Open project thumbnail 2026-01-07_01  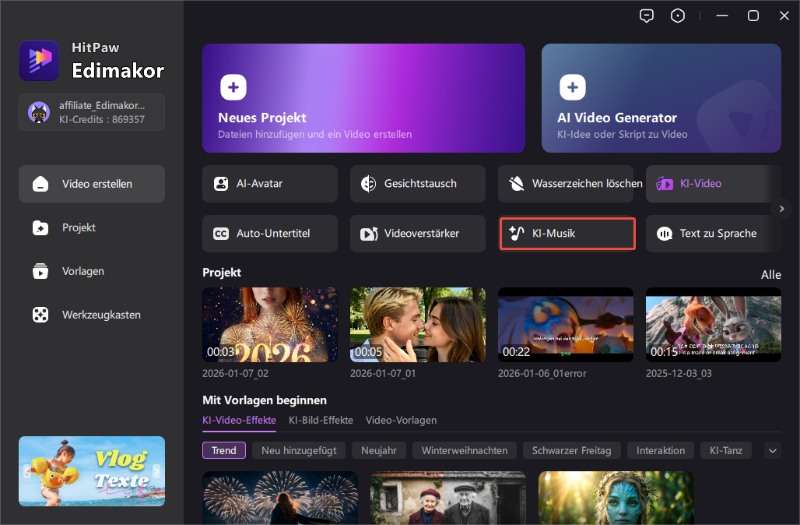point(417,325)
